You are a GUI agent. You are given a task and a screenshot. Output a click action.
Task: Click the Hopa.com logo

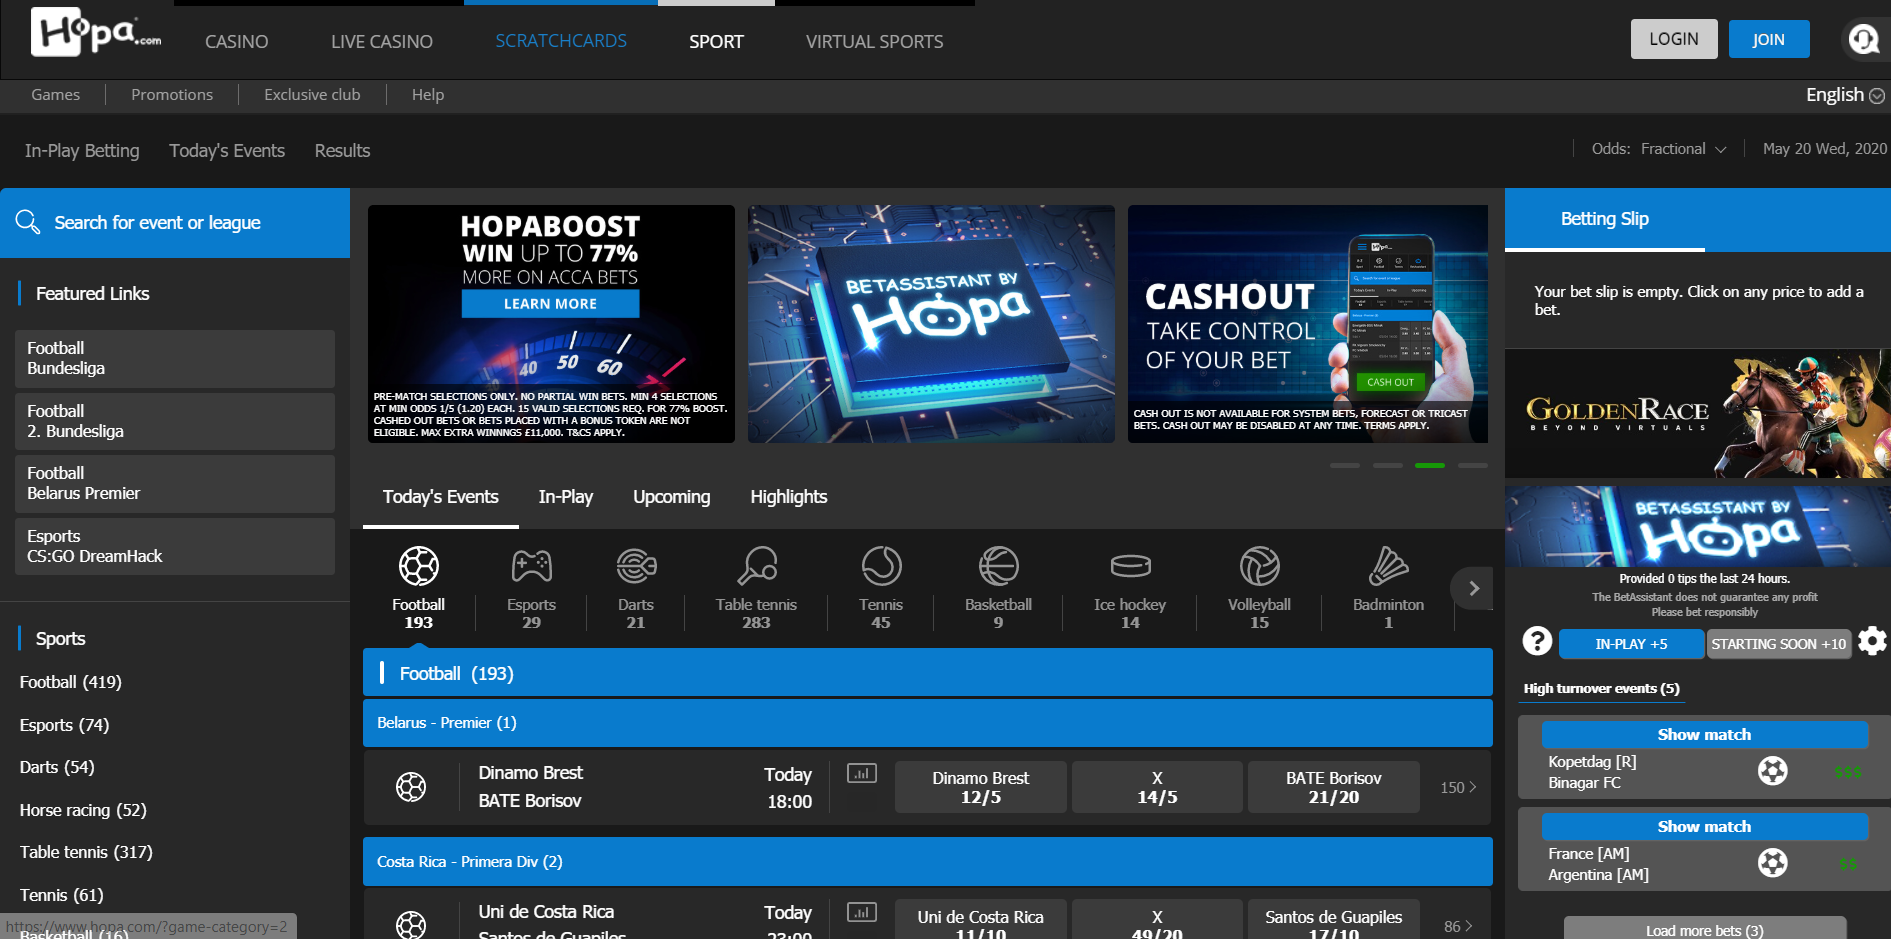tap(96, 32)
